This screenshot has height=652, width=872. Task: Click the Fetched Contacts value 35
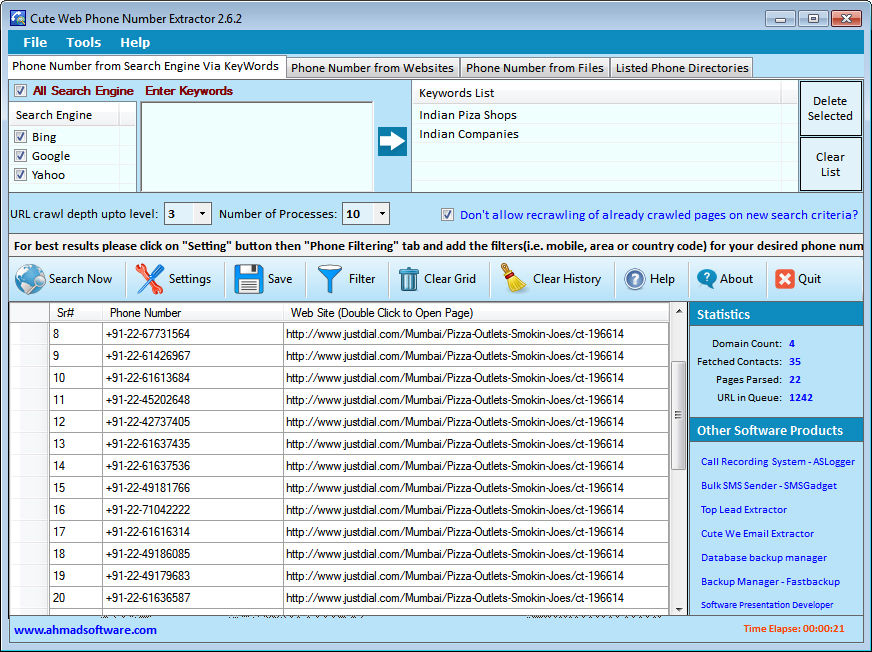tap(795, 362)
